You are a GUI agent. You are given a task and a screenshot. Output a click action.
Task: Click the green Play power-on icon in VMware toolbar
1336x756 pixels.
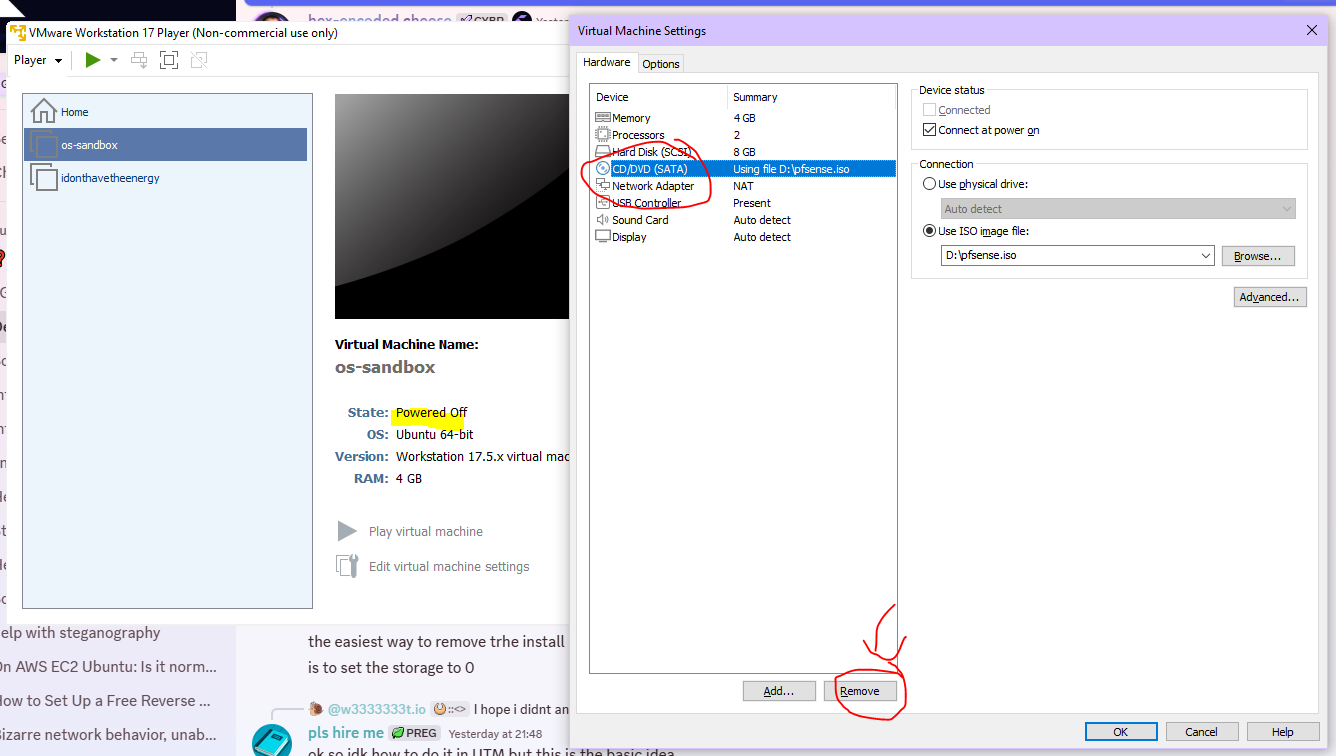(93, 60)
